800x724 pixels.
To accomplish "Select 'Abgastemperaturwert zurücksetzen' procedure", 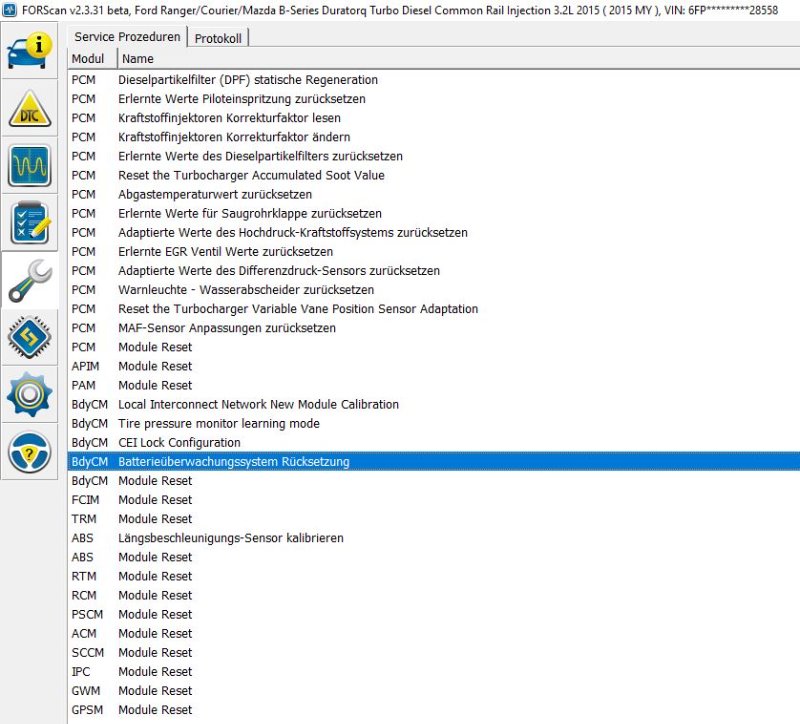I will tap(434, 194).
